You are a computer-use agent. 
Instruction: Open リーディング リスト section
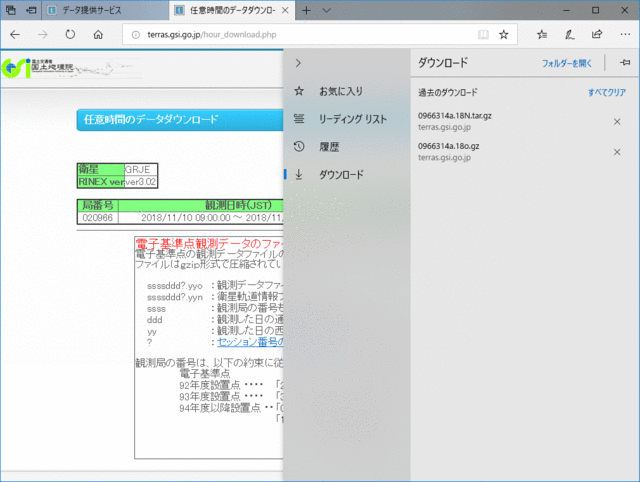[346, 119]
